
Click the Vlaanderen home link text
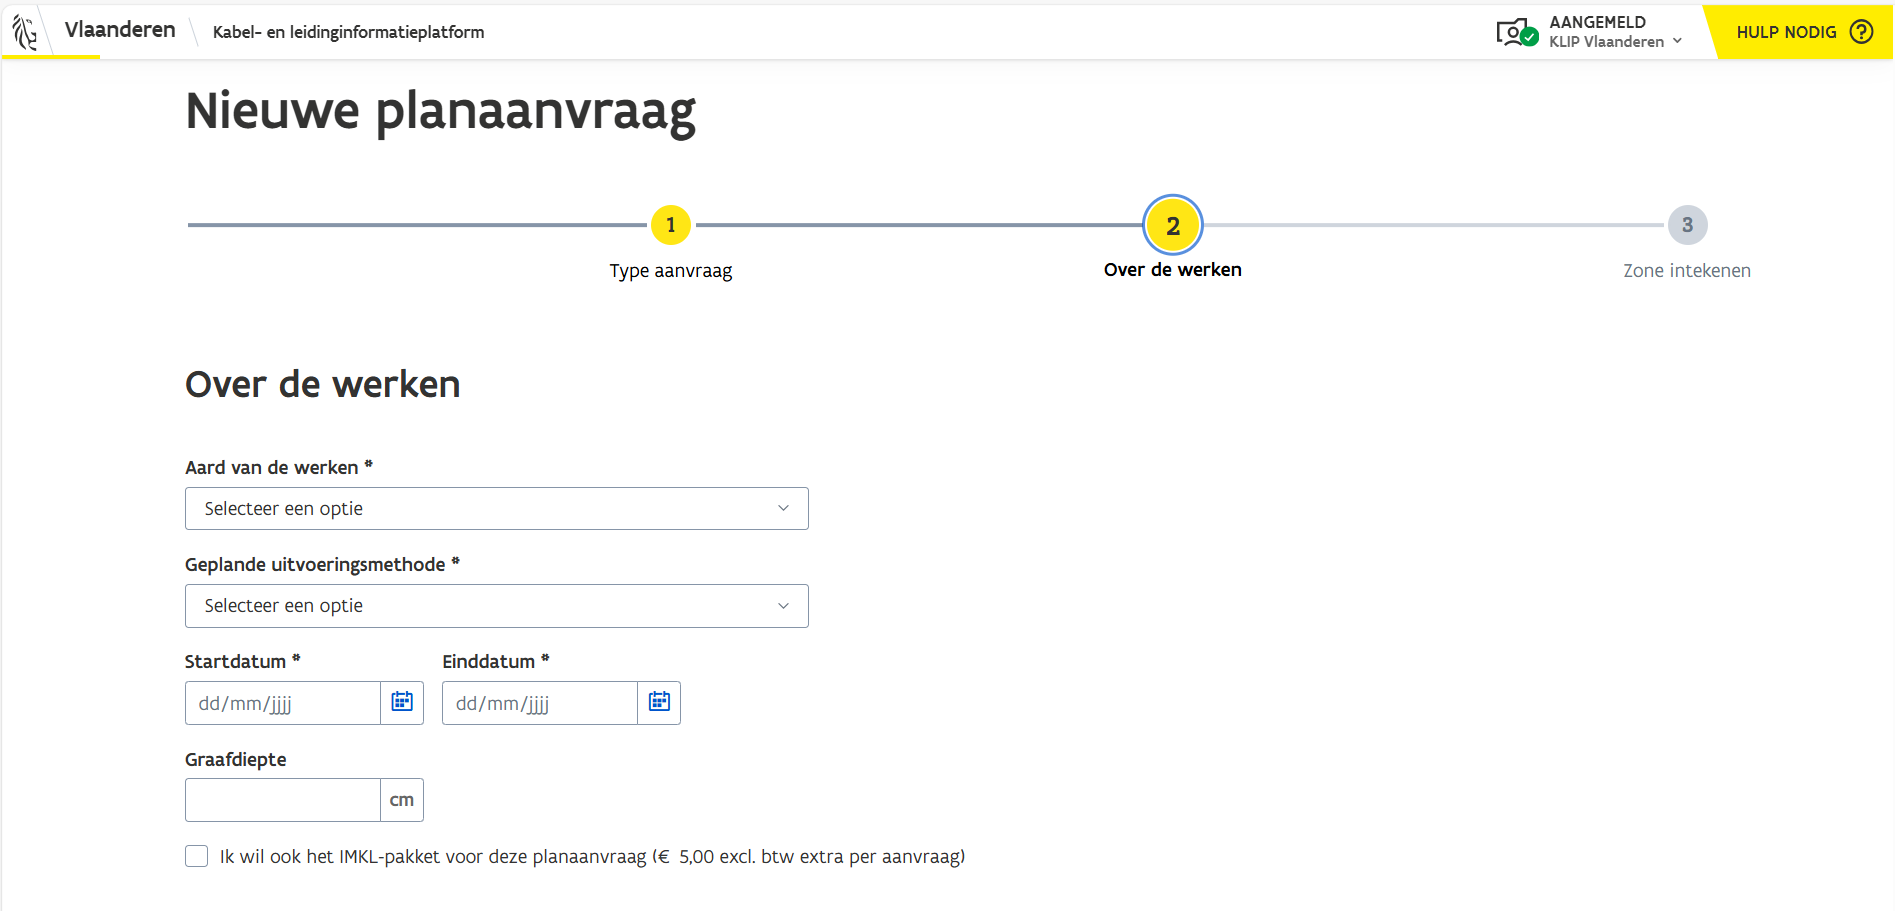[x=120, y=30]
